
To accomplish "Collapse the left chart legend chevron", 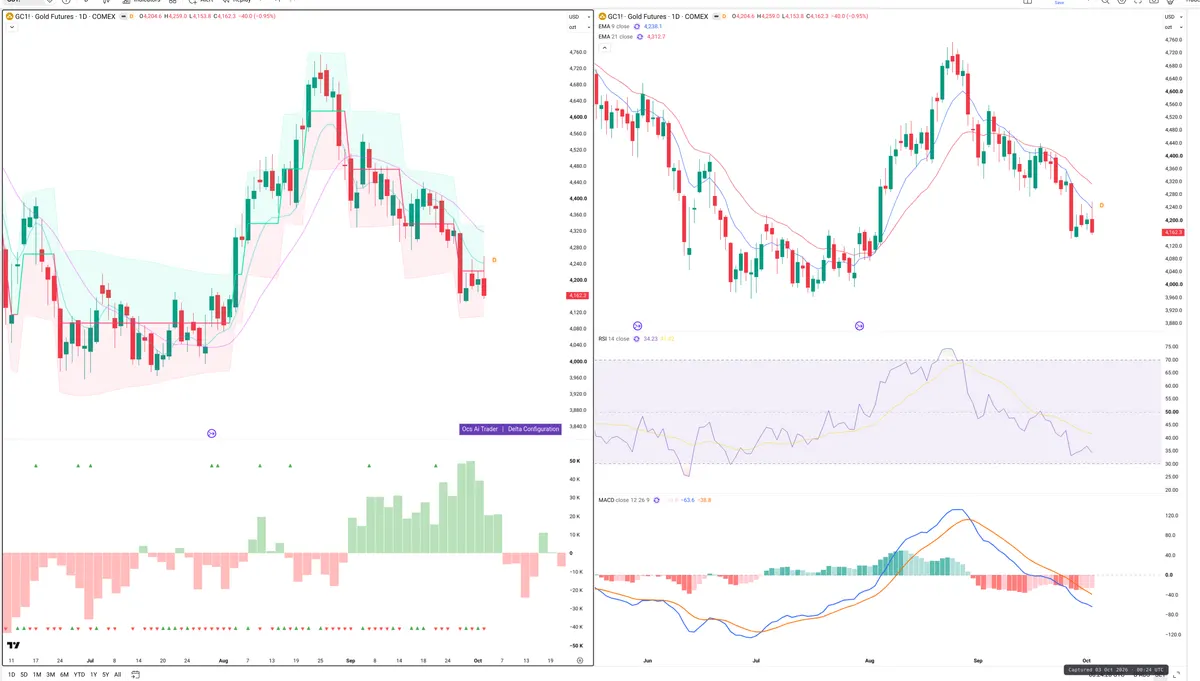I will pyautogui.click(x=11, y=28).
